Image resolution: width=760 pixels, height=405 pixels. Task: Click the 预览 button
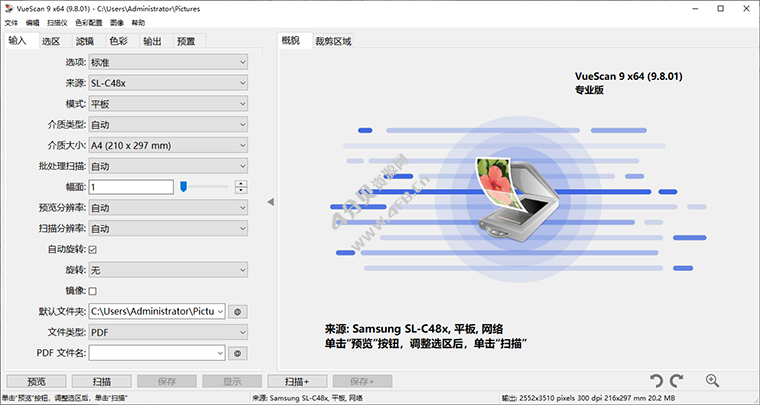(x=36, y=381)
